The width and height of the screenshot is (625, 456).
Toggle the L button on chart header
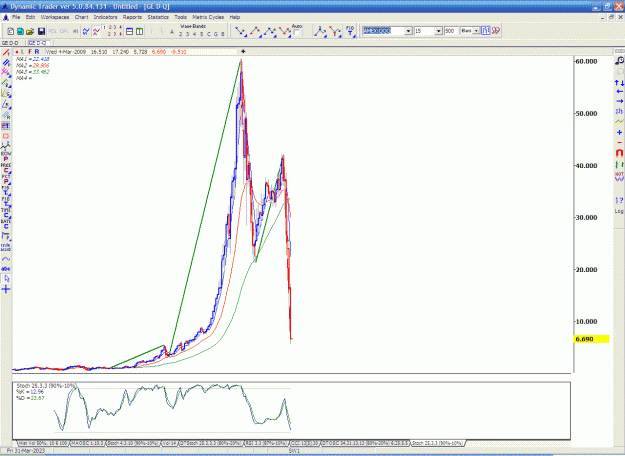point(23,52)
